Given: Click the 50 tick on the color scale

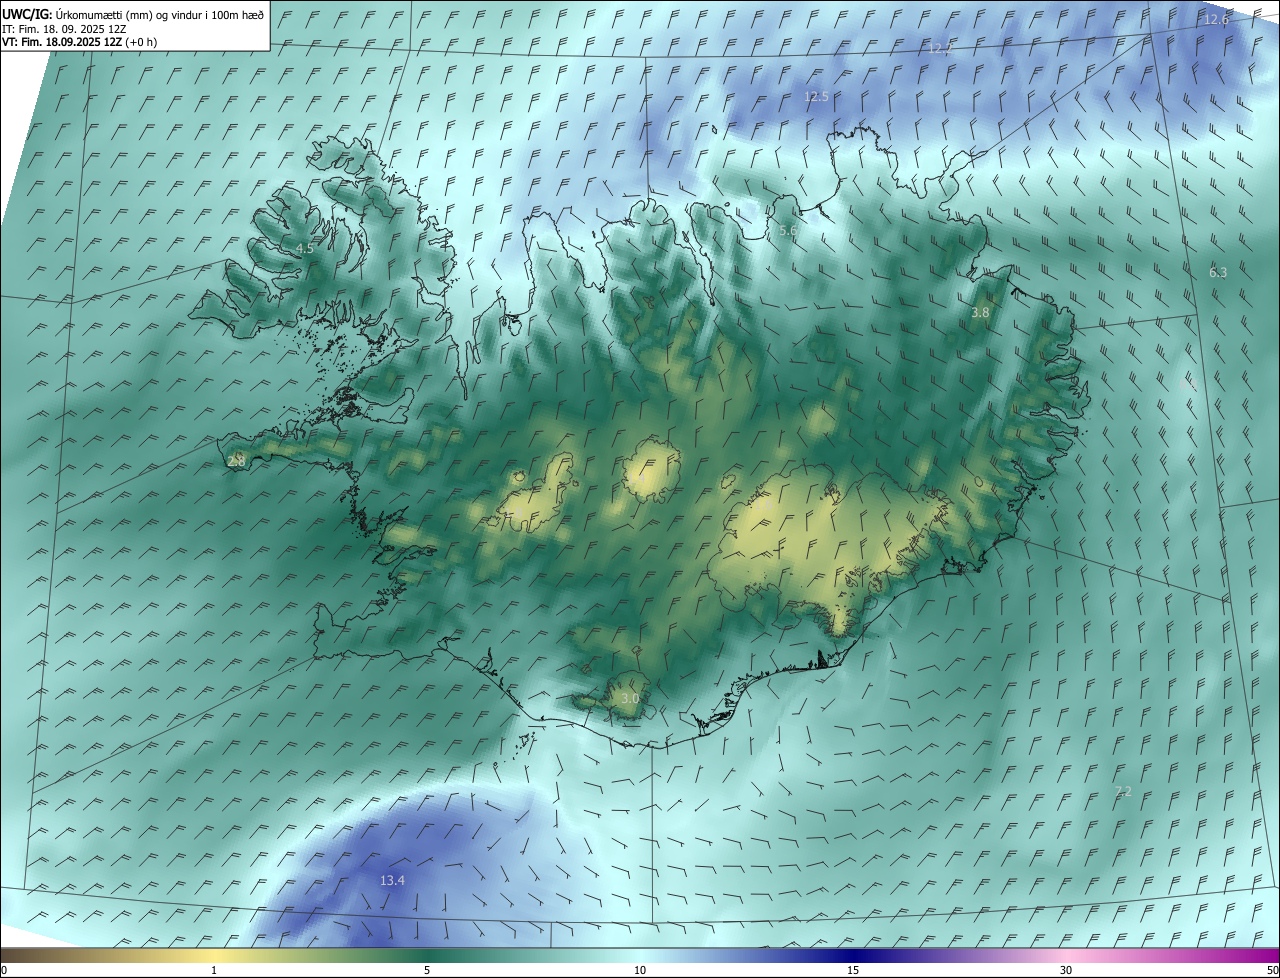Looking at the screenshot, I should click(x=1272, y=970).
